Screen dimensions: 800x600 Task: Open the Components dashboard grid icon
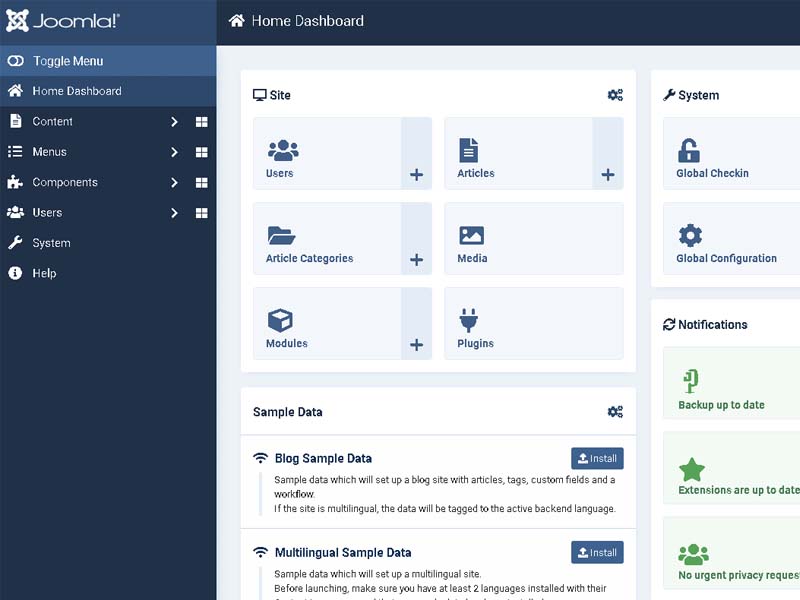[202, 182]
